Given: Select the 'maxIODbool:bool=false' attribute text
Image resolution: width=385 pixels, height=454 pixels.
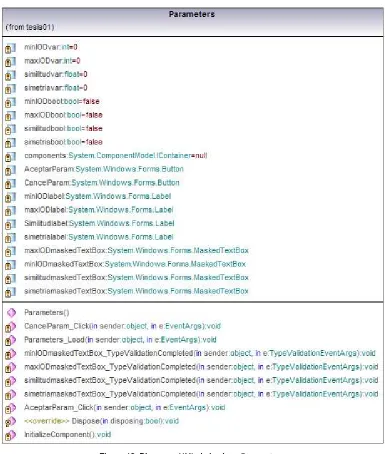Looking at the screenshot, I should (63, 115).
